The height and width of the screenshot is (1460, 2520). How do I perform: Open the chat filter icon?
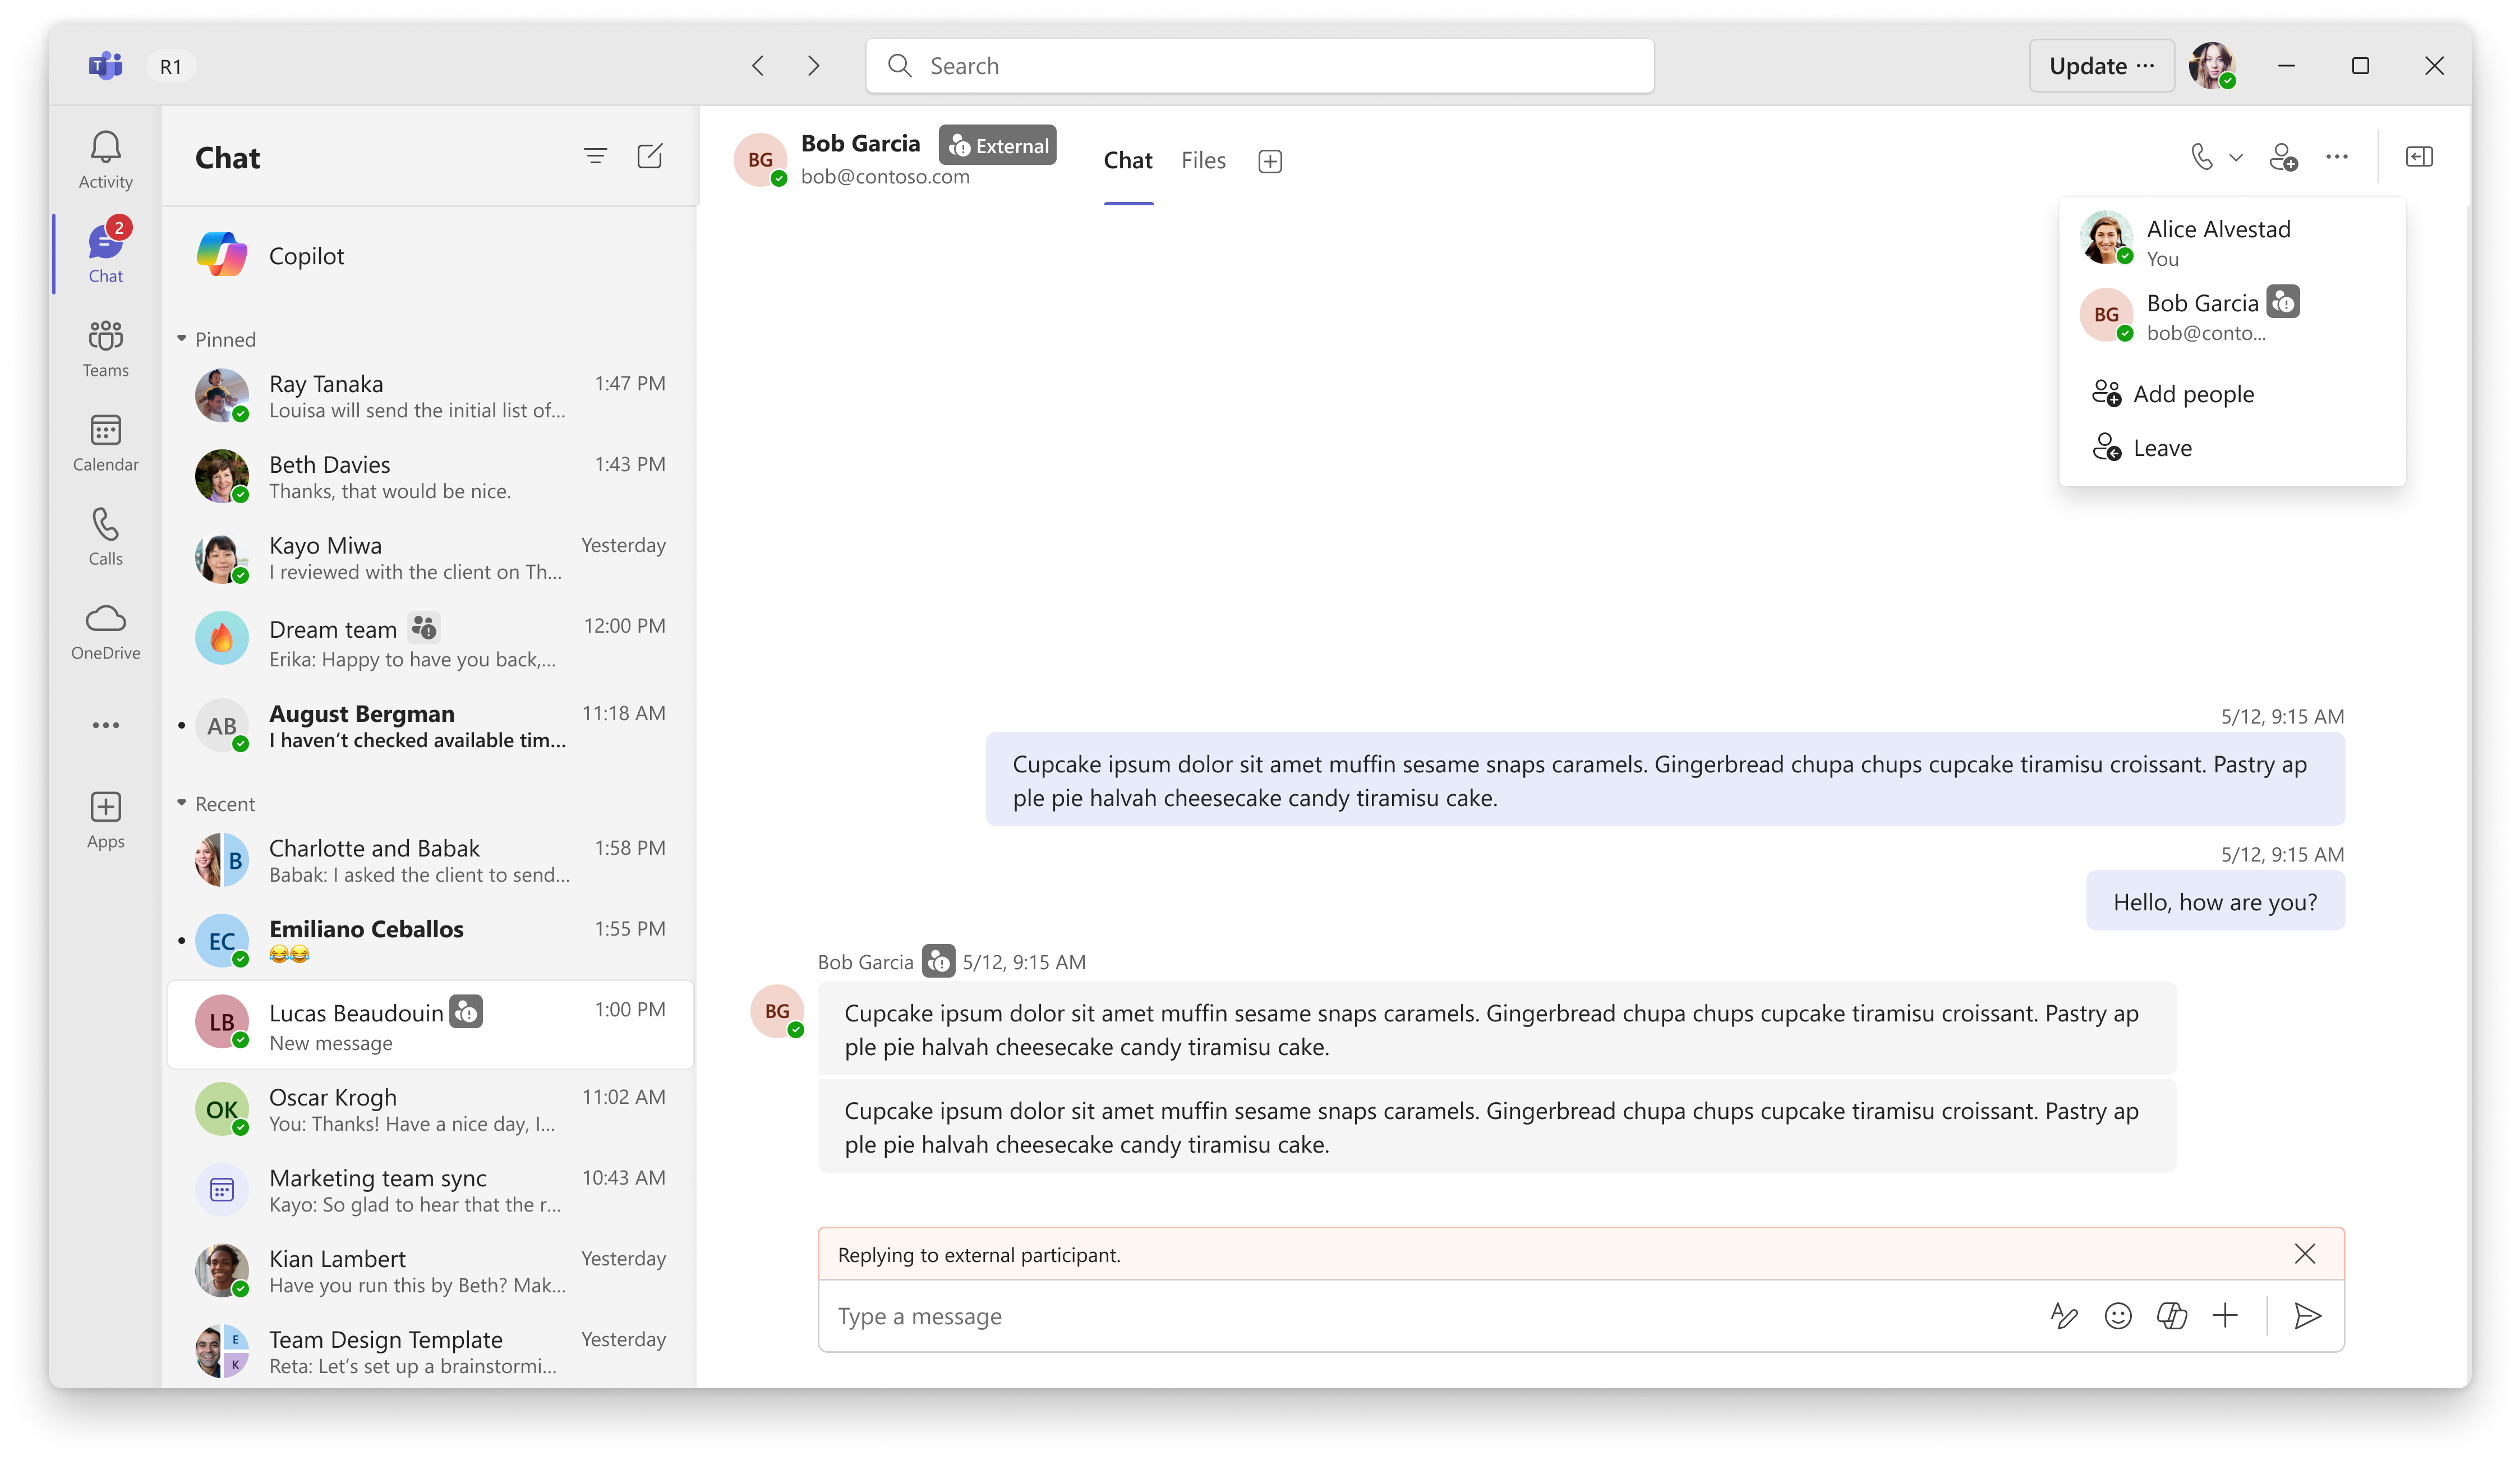[x=595, y=156]
